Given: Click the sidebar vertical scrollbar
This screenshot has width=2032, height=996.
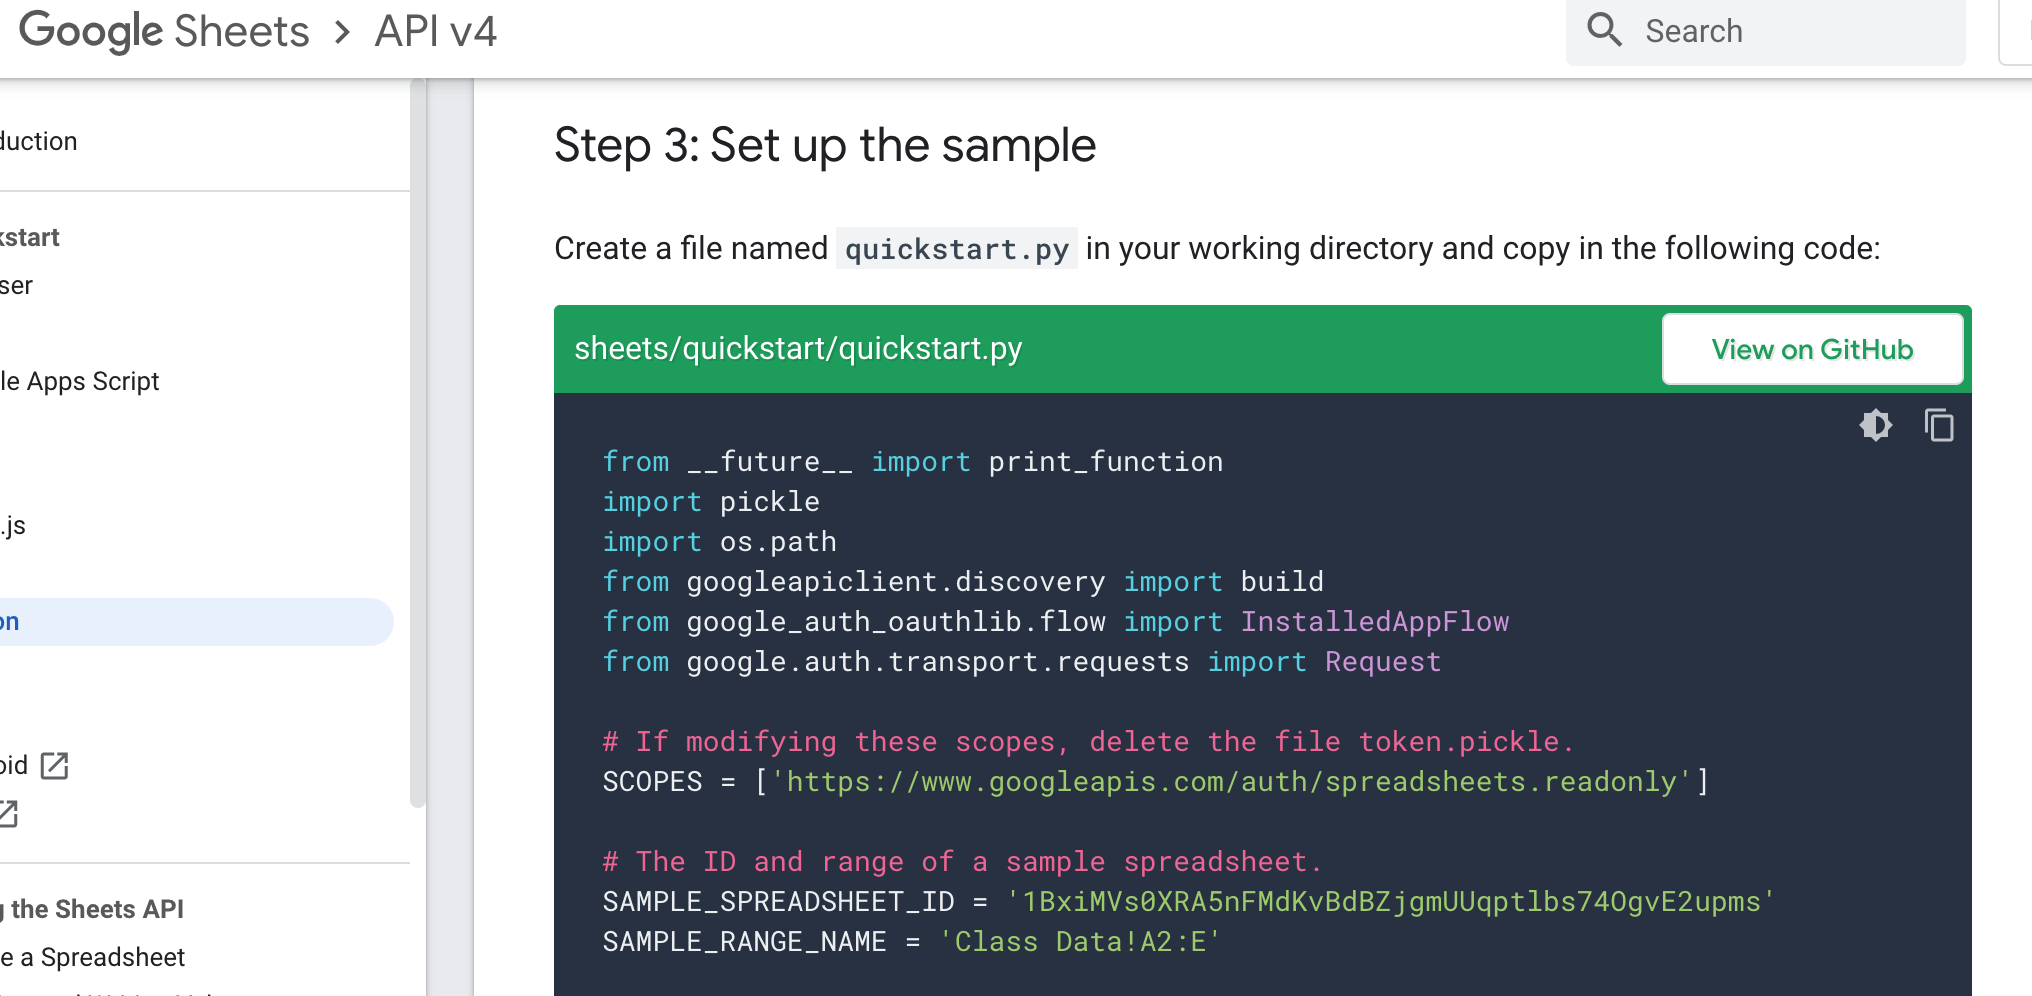Looking at the screenshot, I should pos(418,443).
